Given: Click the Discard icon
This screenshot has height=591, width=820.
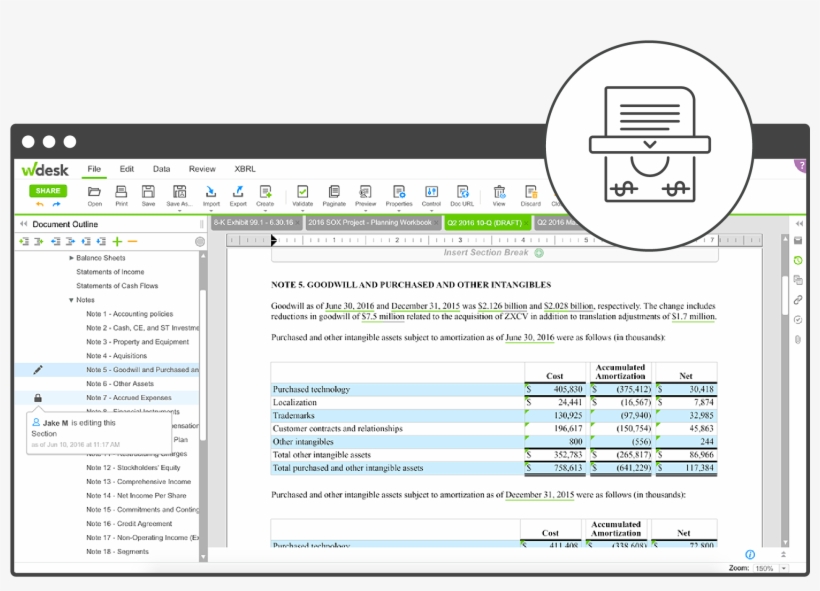Looking at the screenshot, I should coord(531,191).
